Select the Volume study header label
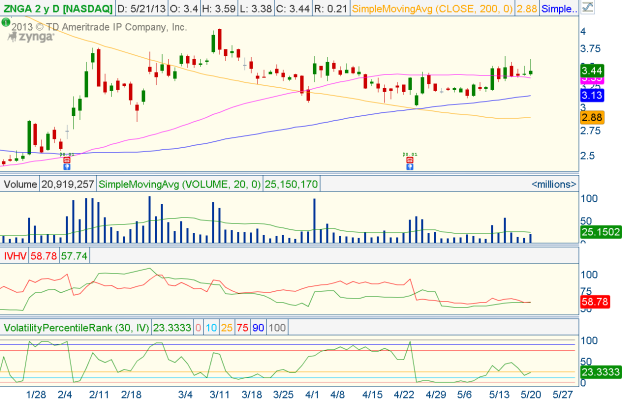 click(20, 184)
